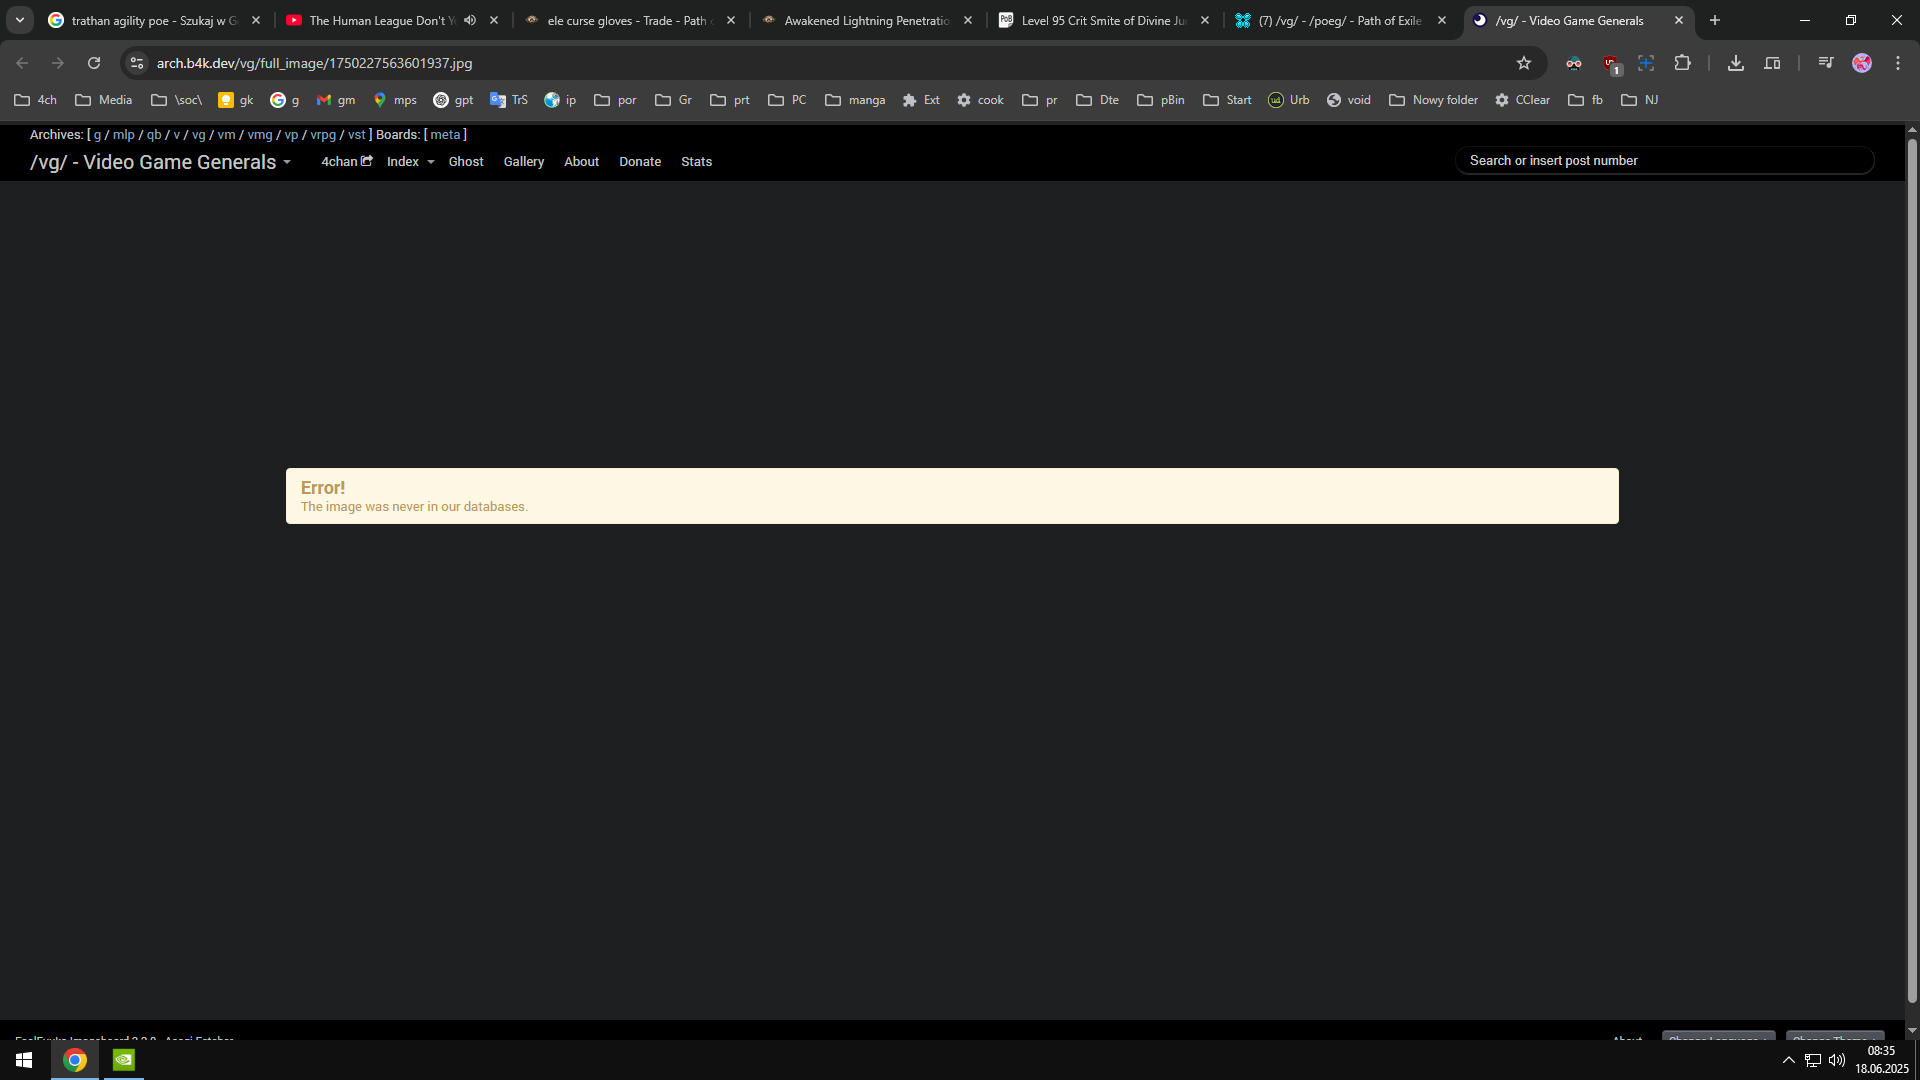Go to the mlp archive link
The image size is (1920, 1080).
124,135
